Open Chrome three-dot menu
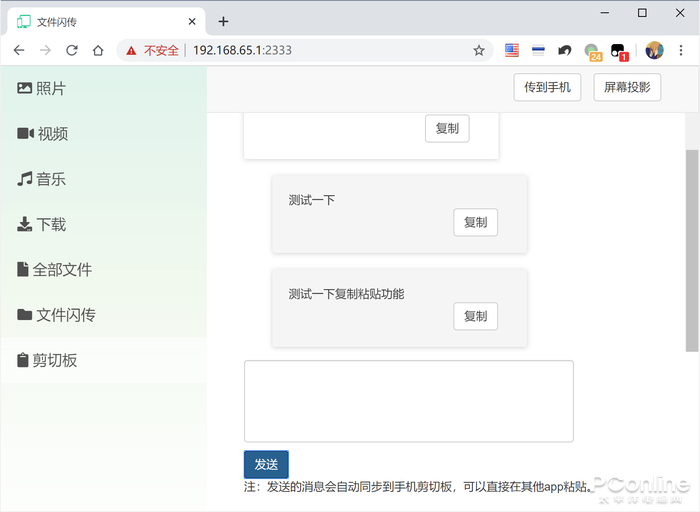 pyautogui.click(x=681, y=50)
